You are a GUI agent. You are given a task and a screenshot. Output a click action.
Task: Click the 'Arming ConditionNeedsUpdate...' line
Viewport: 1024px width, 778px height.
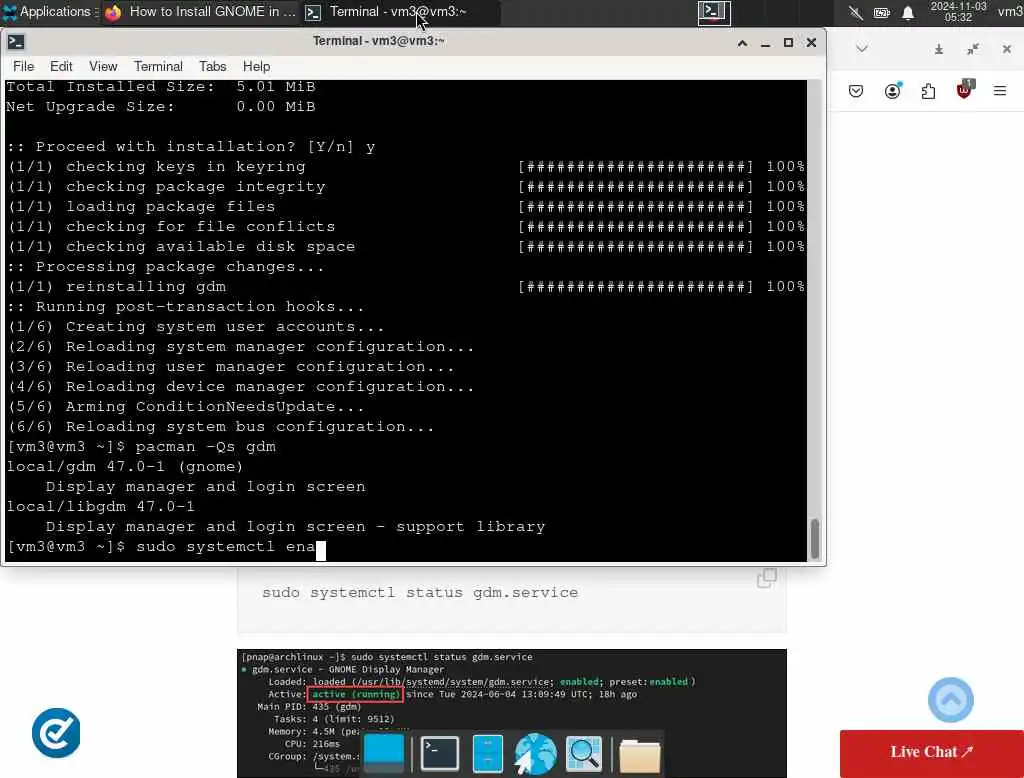185,407
